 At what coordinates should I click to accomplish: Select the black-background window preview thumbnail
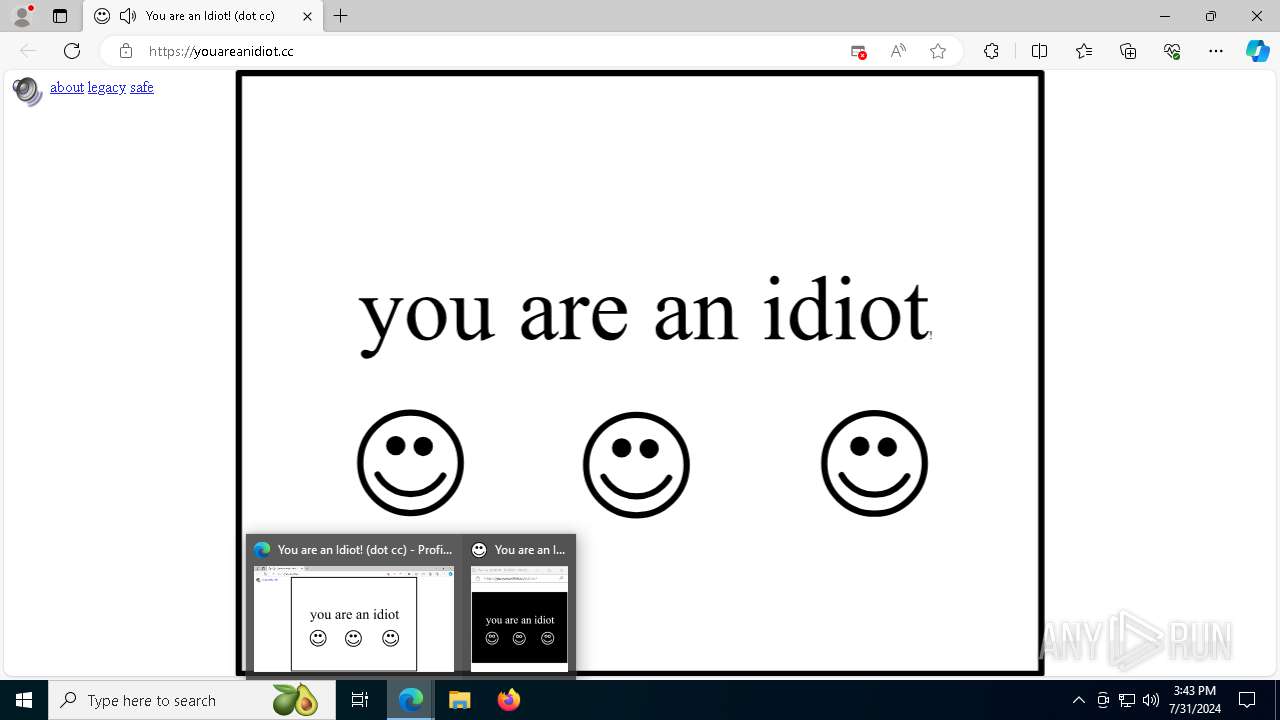(519, 619)
